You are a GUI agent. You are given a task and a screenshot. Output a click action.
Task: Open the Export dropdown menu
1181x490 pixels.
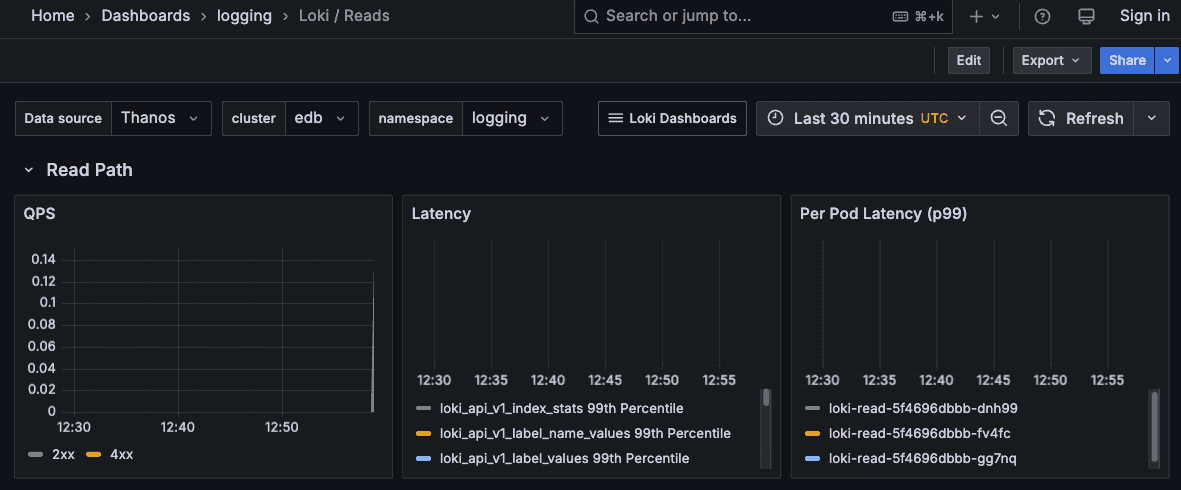(1051, 60)
